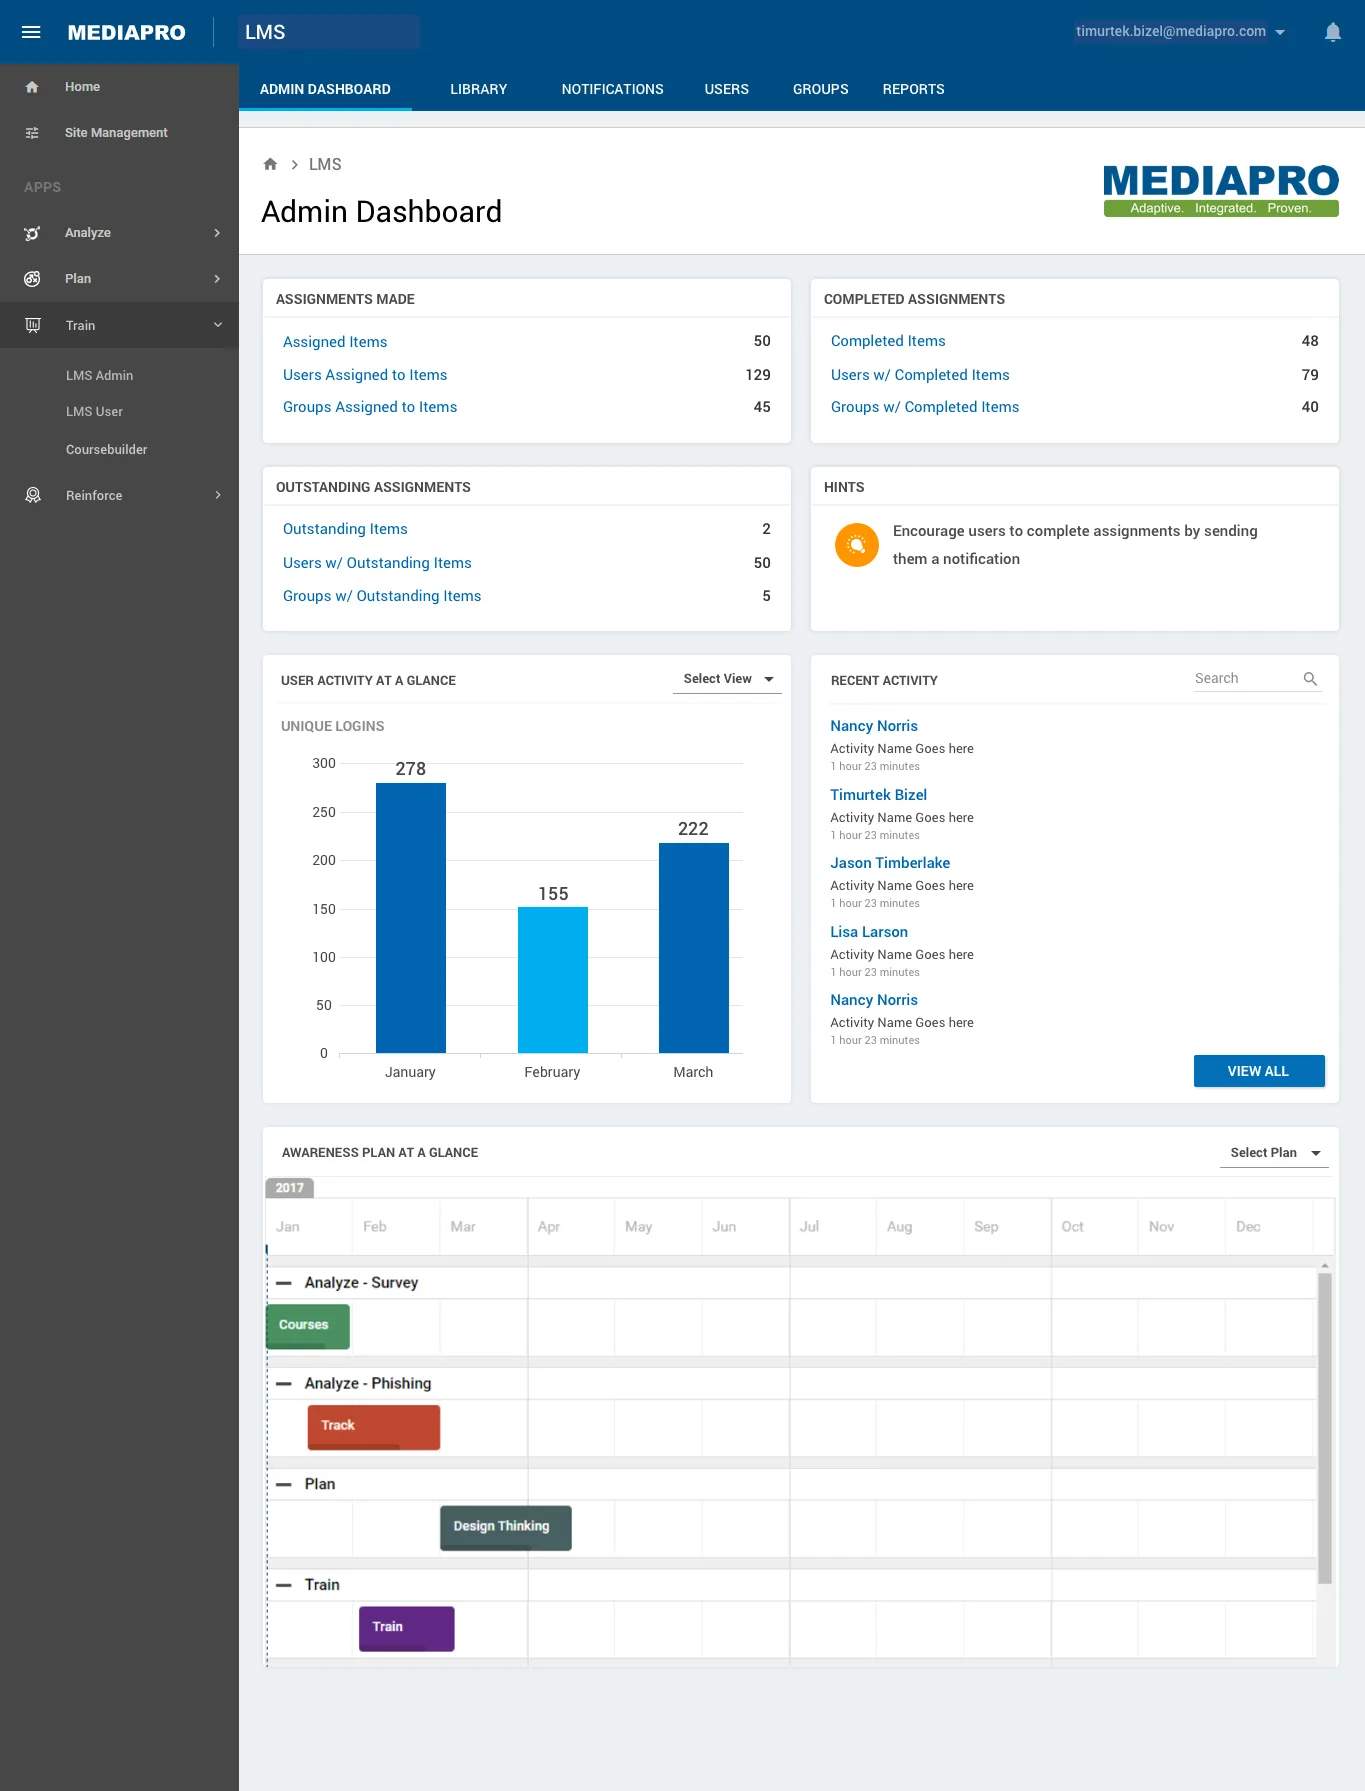
Task: Expand the Plan menu chevron
Action: 217,279
